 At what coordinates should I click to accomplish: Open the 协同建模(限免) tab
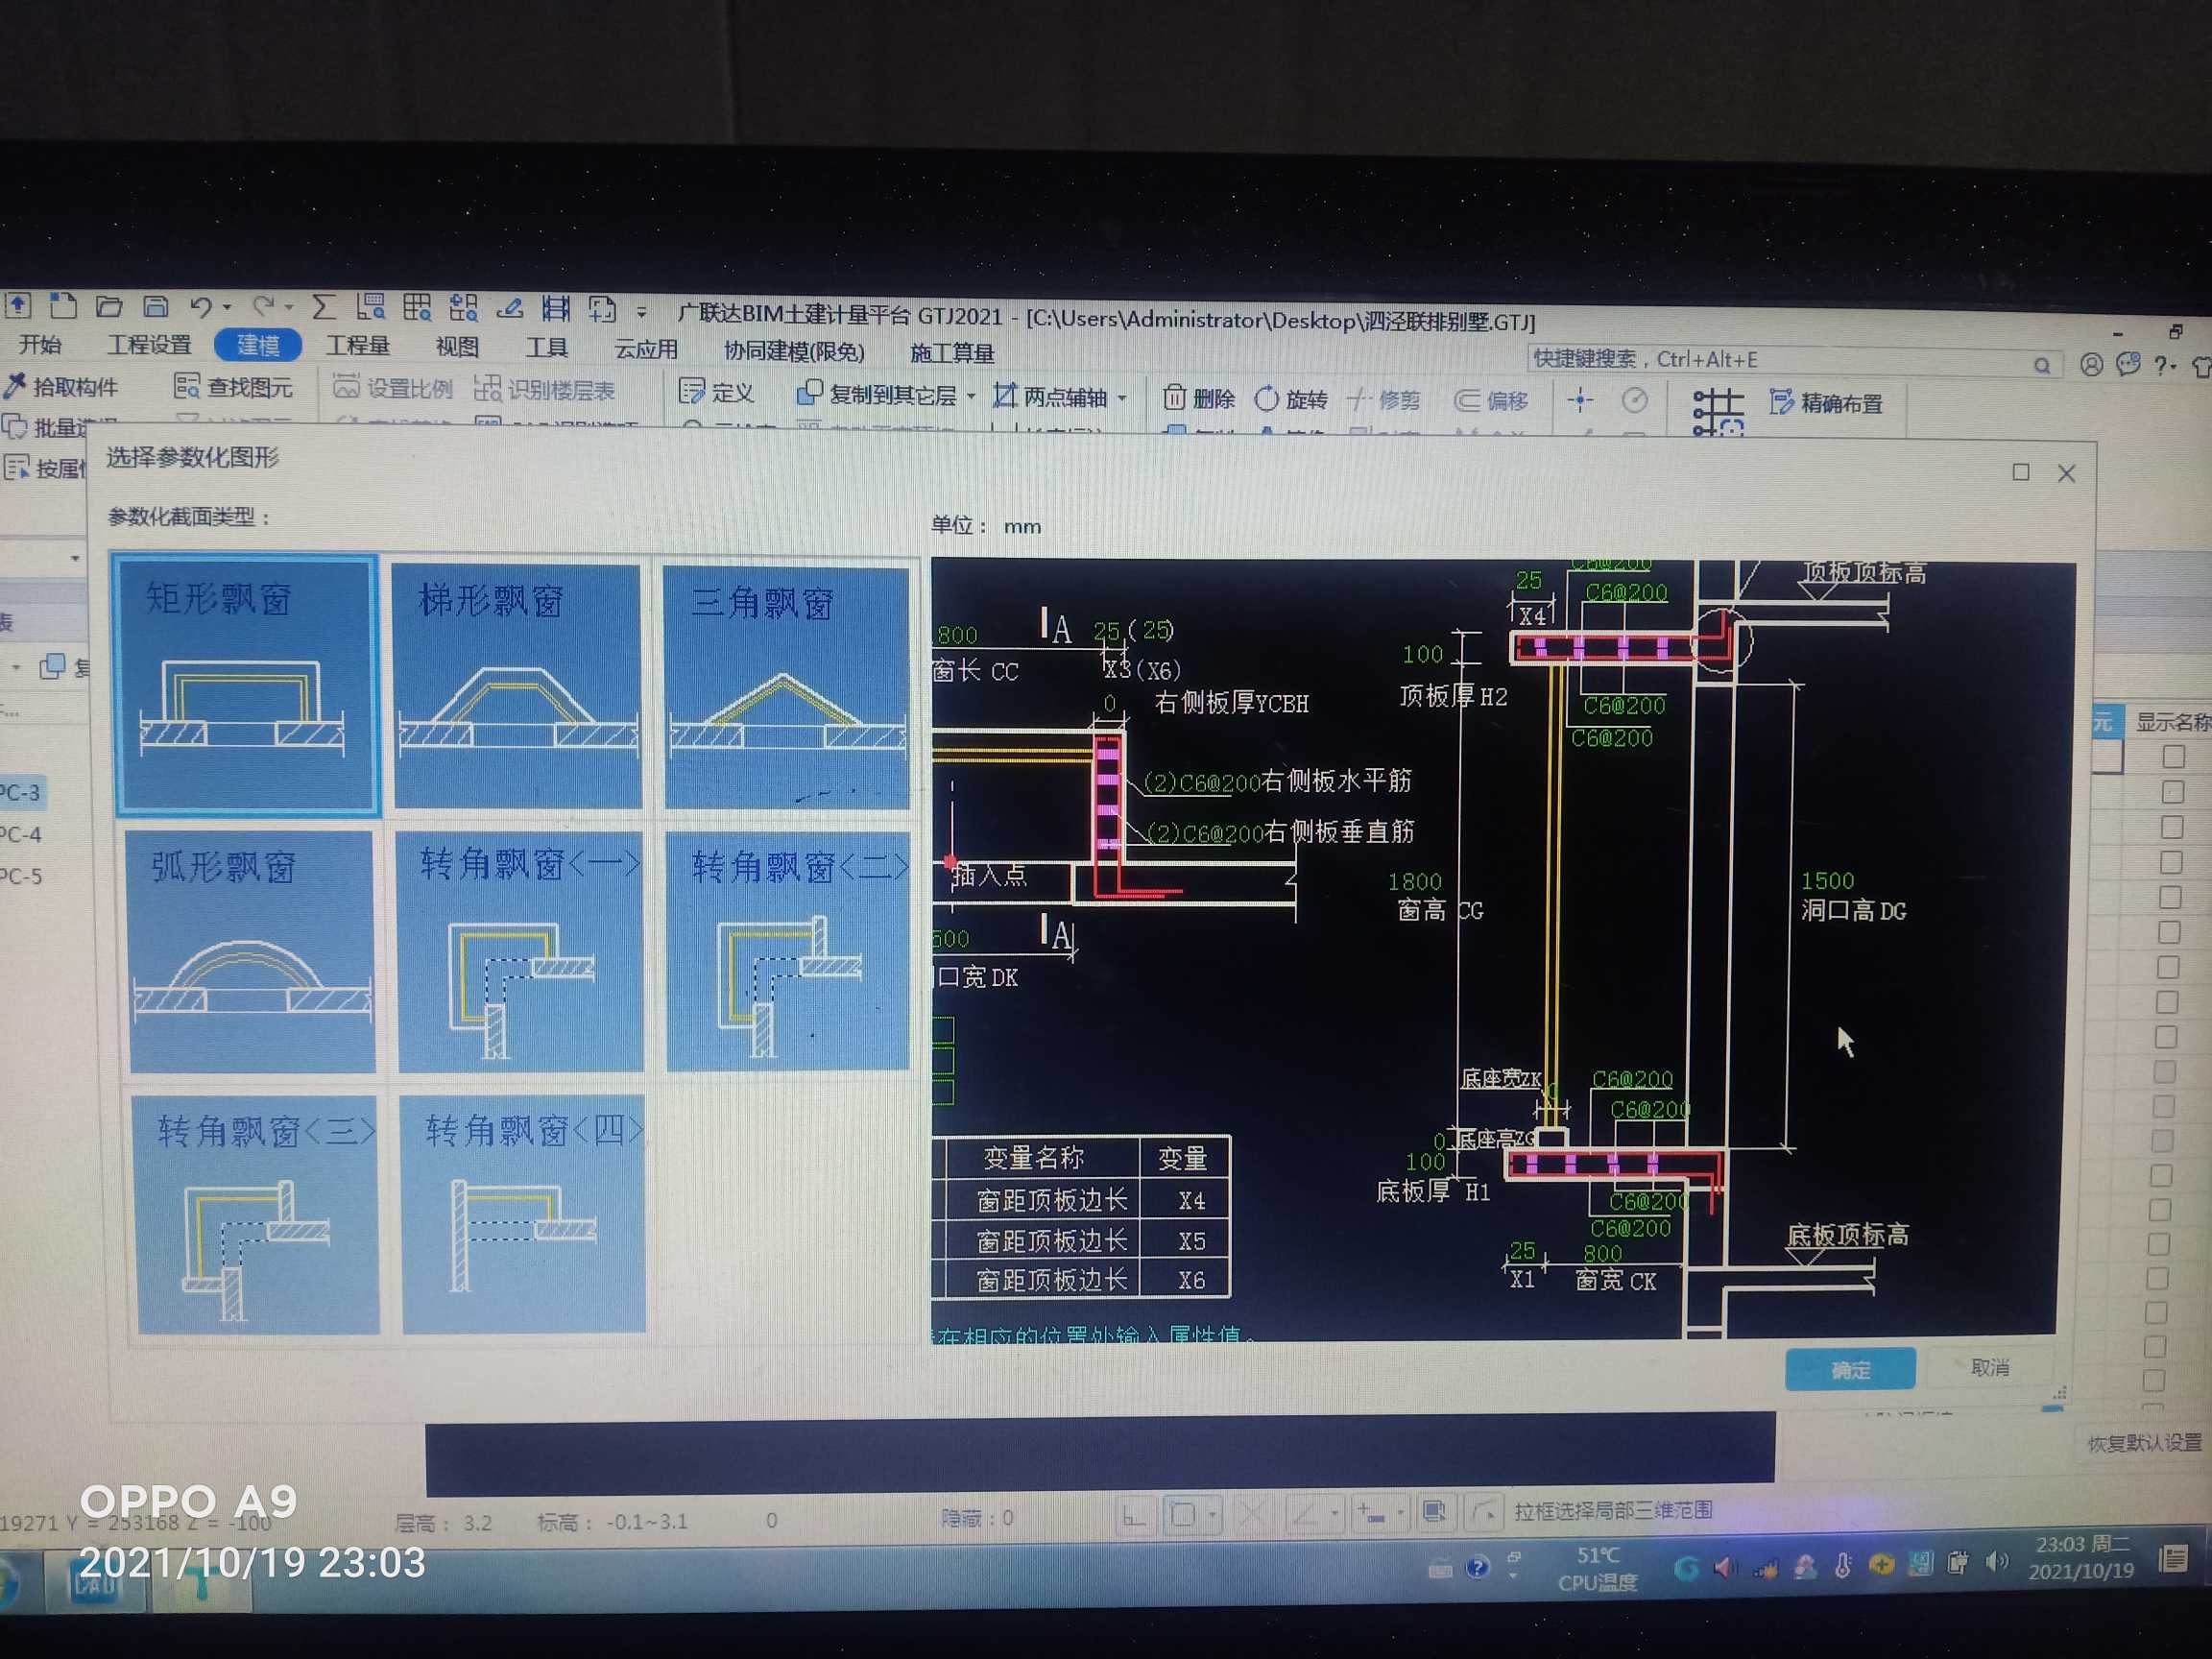coord(794,351)
